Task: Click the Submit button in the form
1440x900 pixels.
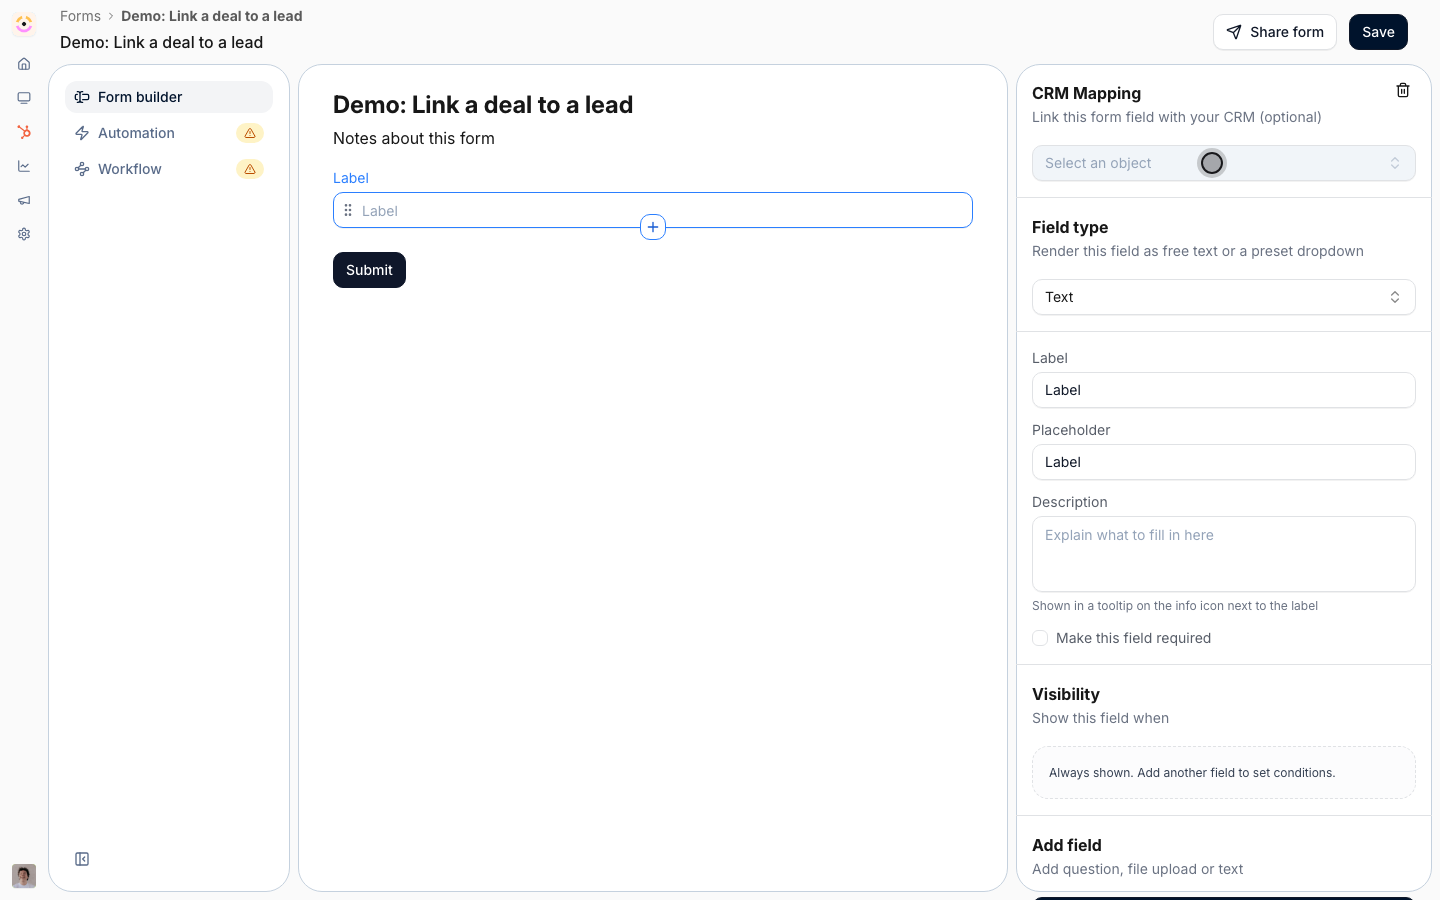Action: (369, 270)
